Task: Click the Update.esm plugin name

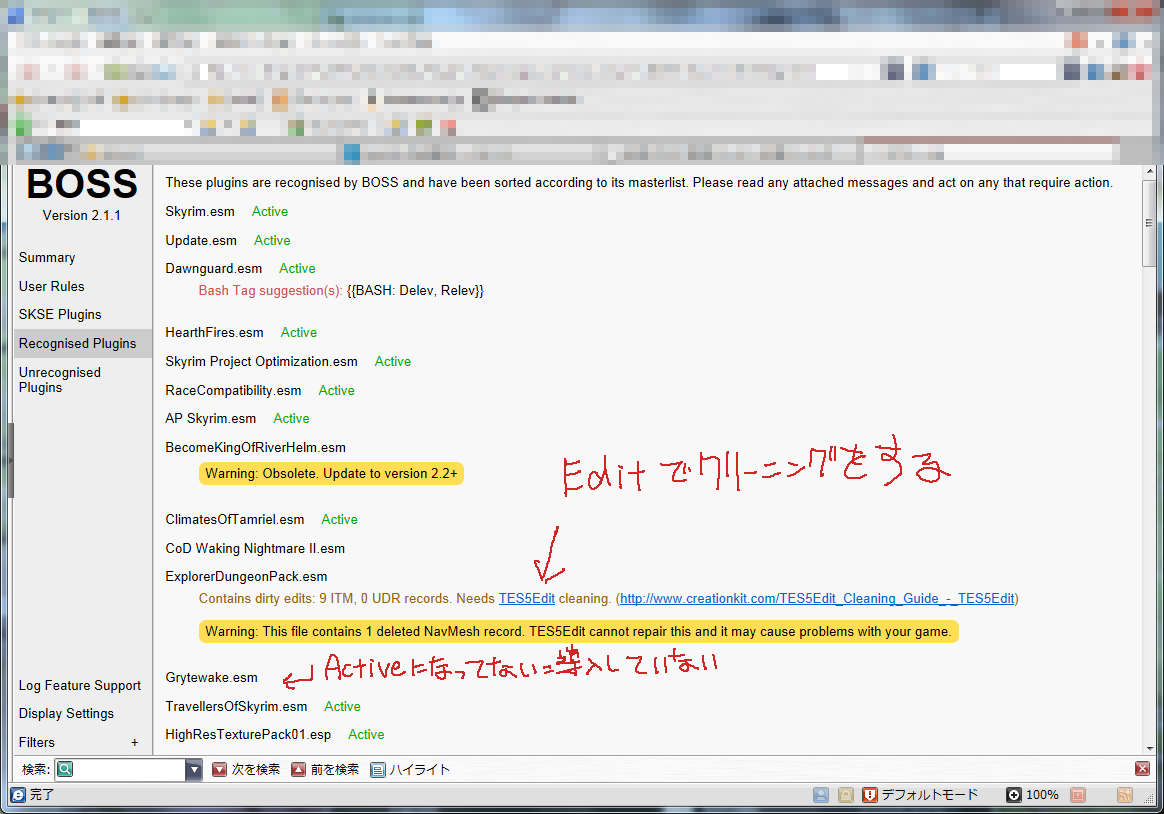Action: (x=201, y=240)
